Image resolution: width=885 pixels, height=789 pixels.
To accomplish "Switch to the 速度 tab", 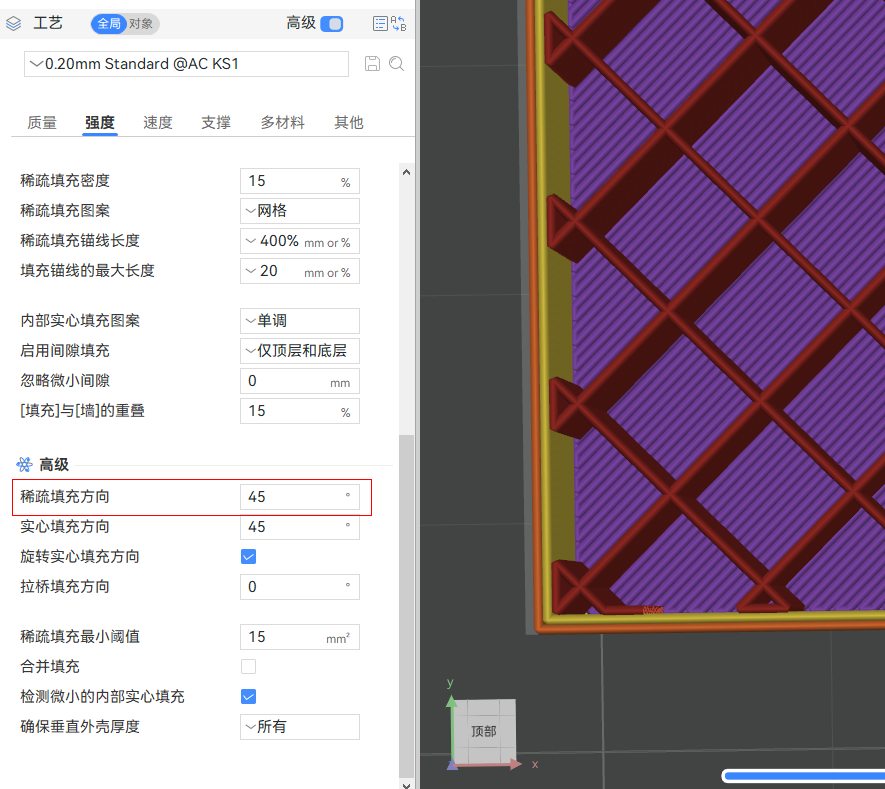I will pyautogui.click(x=157, y=122).
